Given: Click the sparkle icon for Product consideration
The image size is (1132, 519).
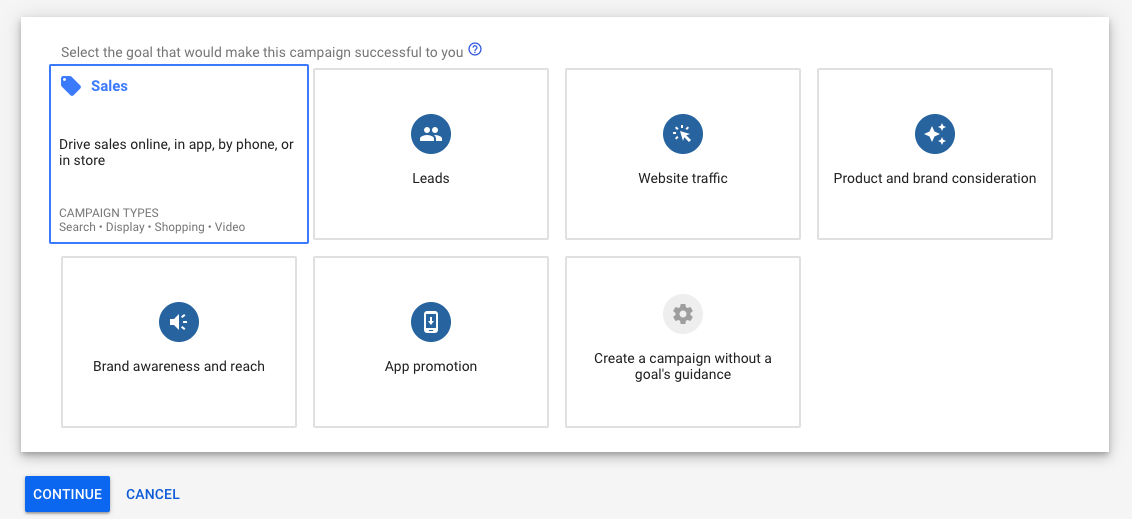Looking at the screenshot, I should pyautogui.click(x=935, y=134).
